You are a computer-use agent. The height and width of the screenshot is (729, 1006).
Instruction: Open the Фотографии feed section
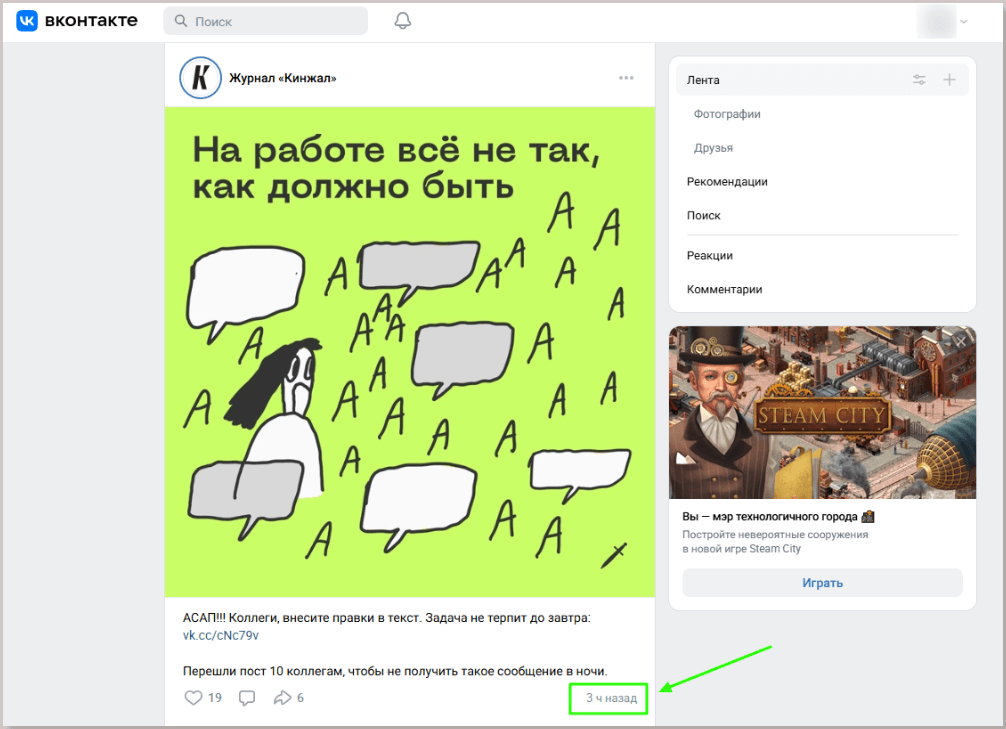[727, 114]
